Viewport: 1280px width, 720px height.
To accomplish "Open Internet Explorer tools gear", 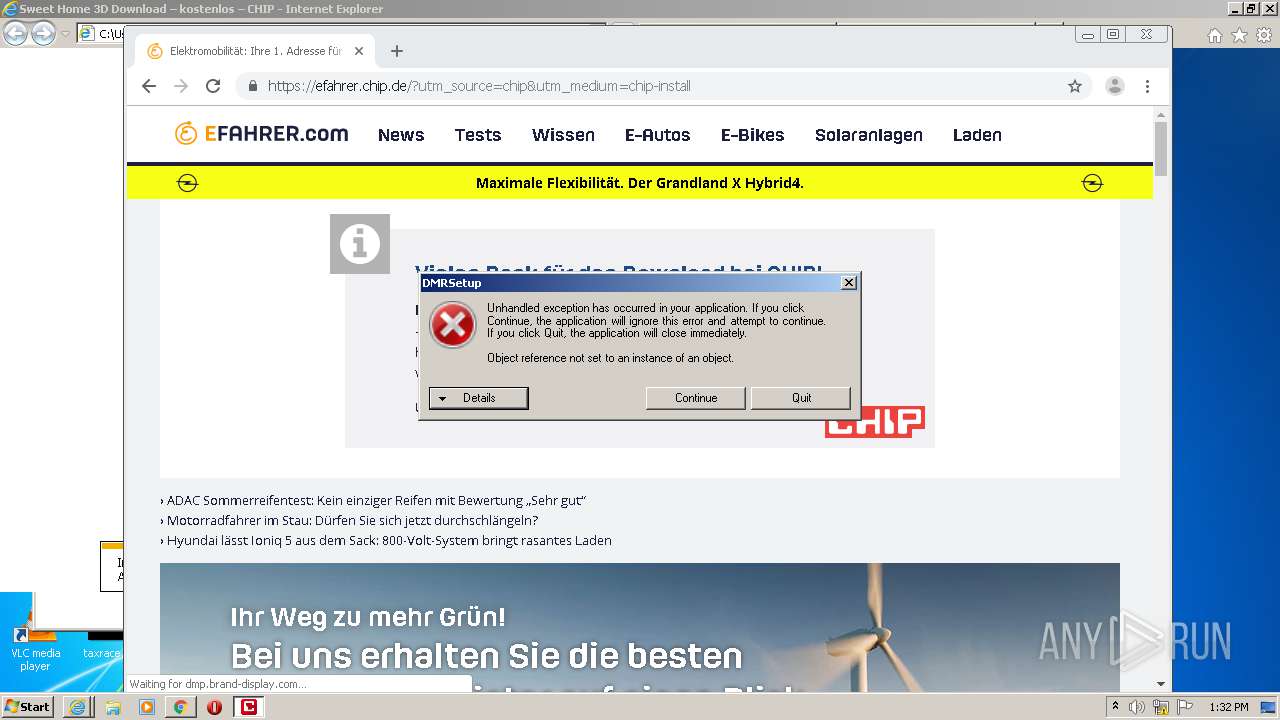I will [1262, 35].
